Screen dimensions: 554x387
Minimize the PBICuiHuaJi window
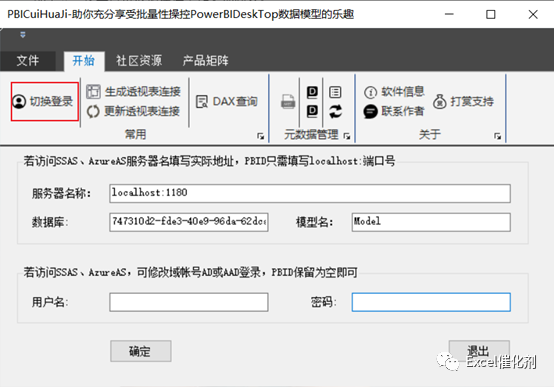point(449,14)
